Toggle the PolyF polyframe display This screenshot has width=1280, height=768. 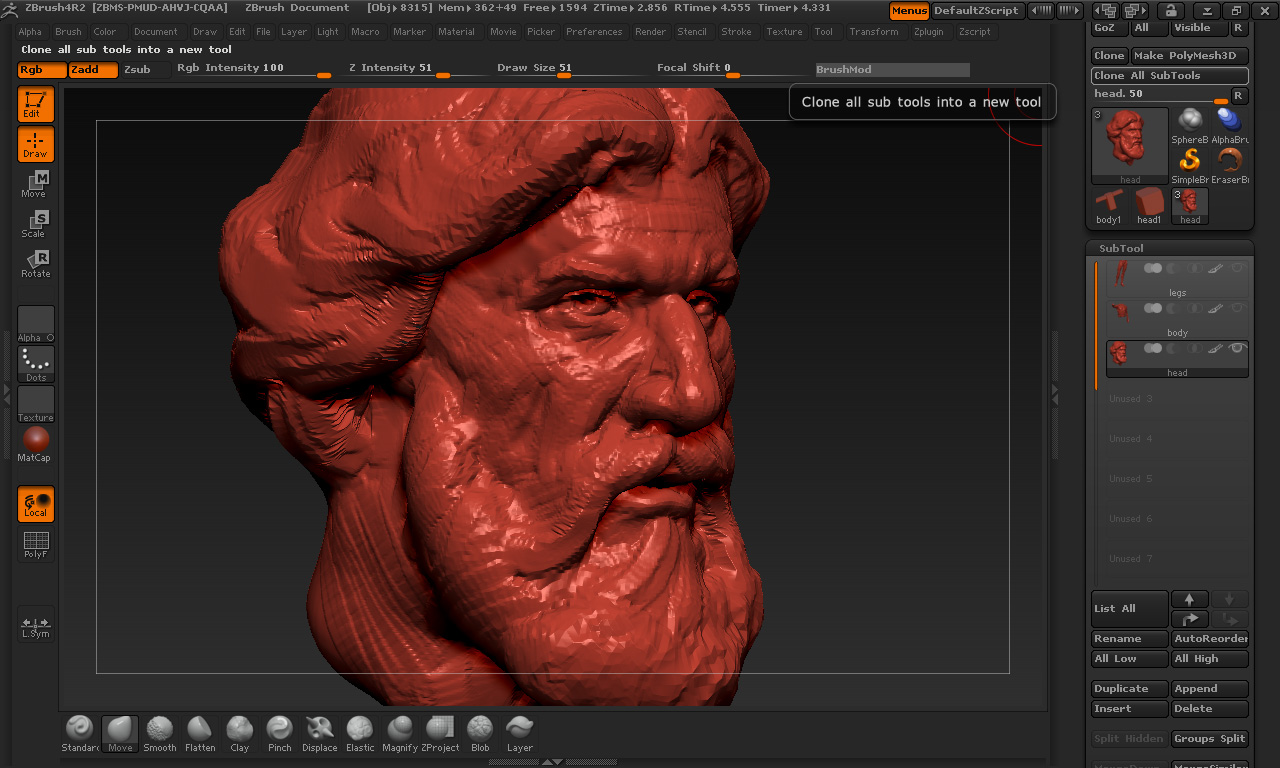pos(35,545)
